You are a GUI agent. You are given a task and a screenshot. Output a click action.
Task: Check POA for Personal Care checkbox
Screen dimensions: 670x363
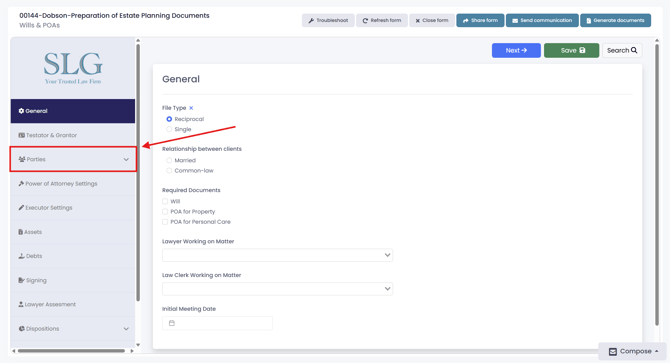point(165,222)
